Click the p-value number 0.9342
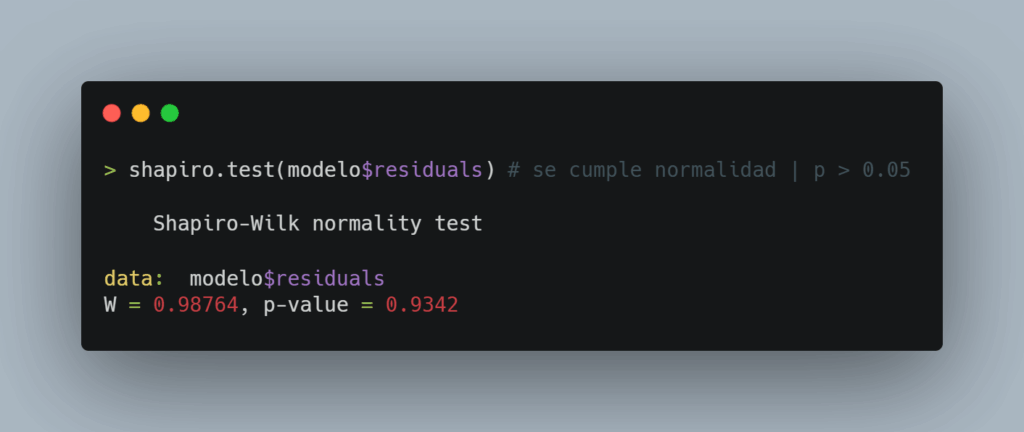This screenshot has height=432, width=1024. tap(422, 305)
